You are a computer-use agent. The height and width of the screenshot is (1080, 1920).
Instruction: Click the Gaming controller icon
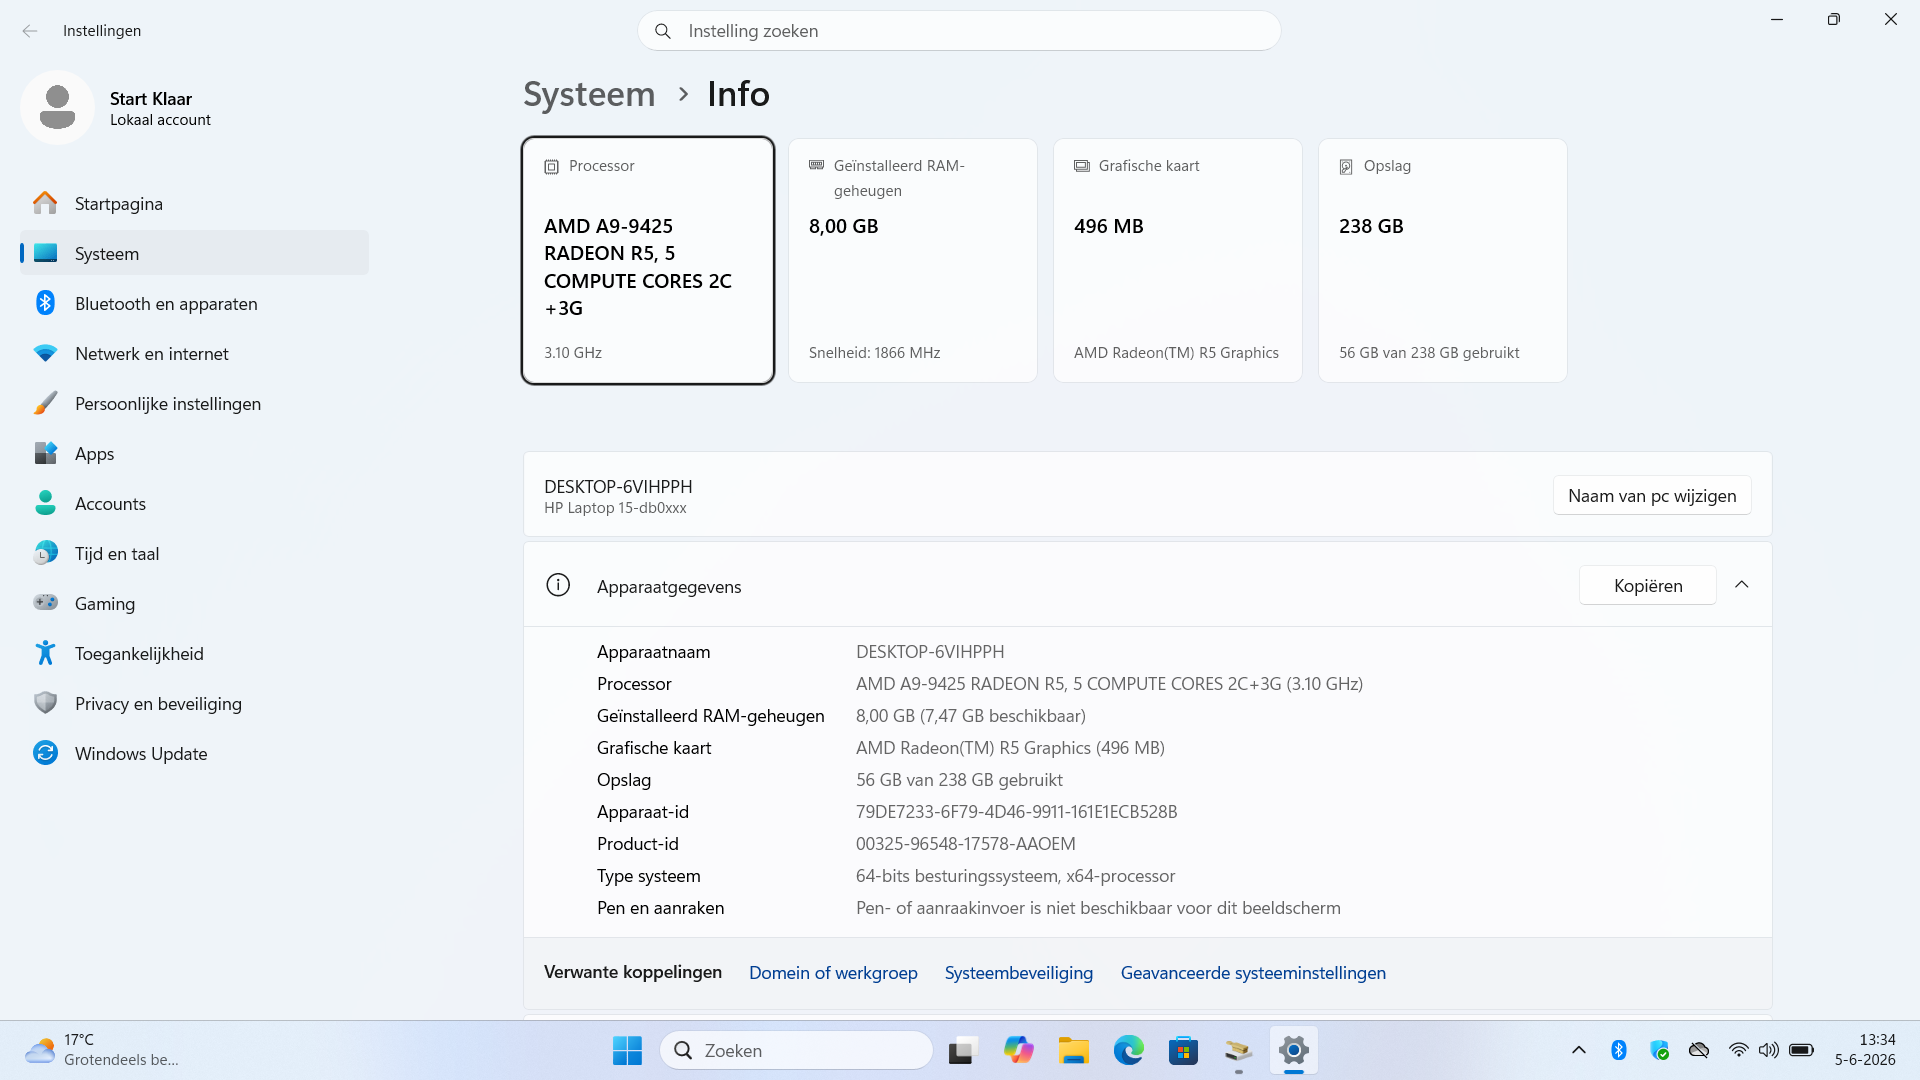point(45,603)
